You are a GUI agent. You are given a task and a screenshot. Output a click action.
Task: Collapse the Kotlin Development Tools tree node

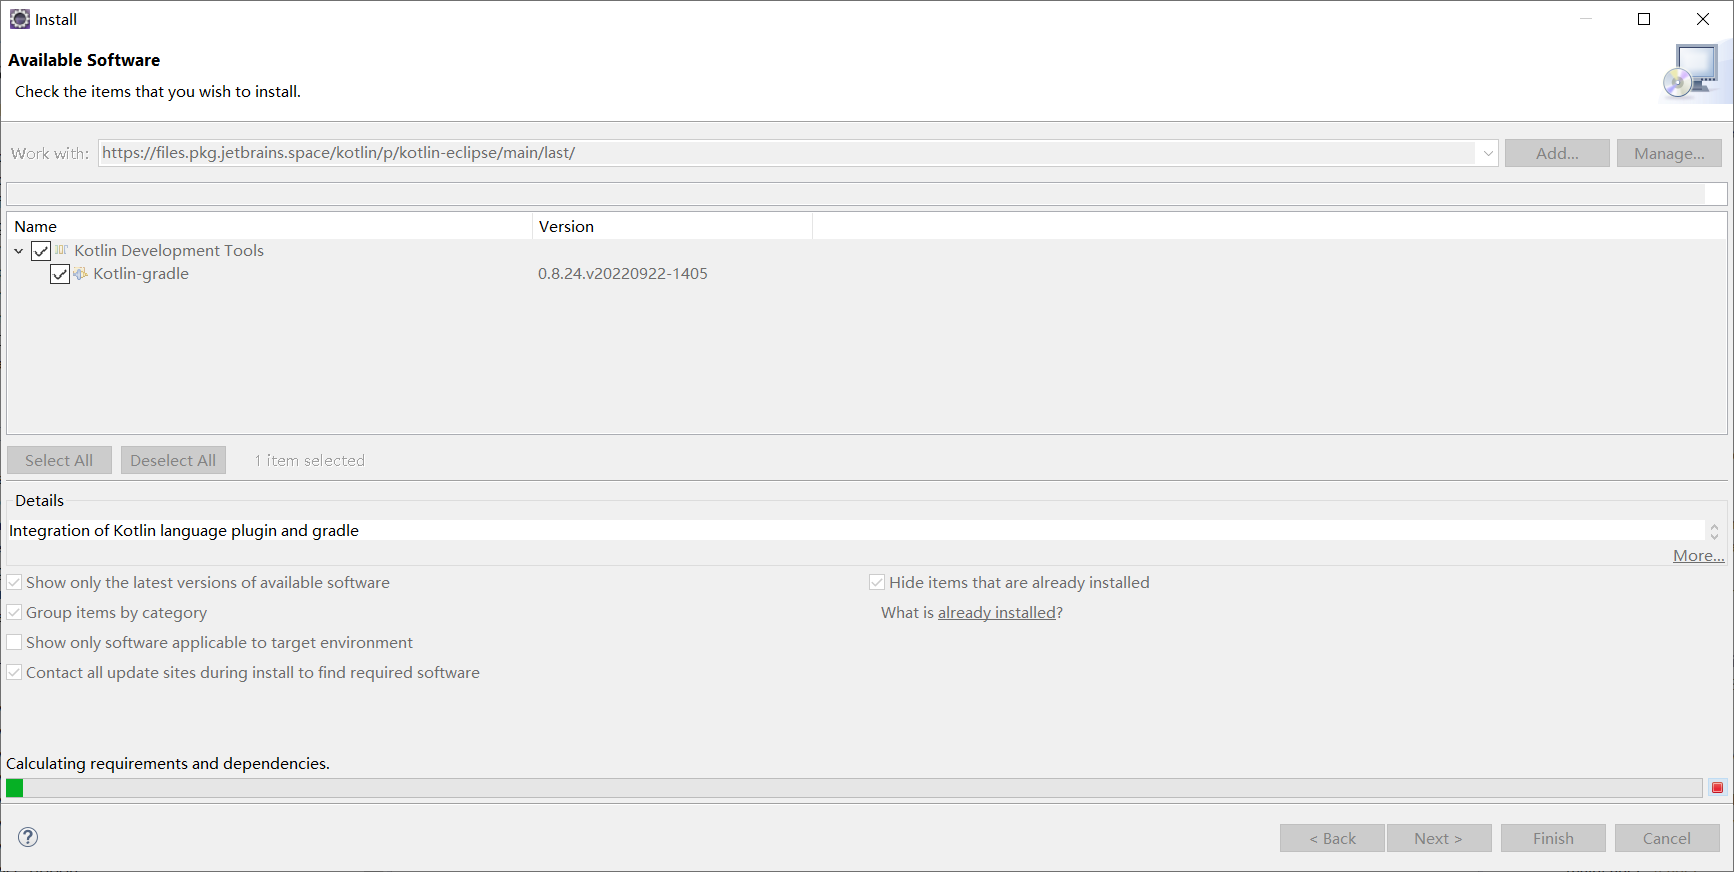pos(19,251)
